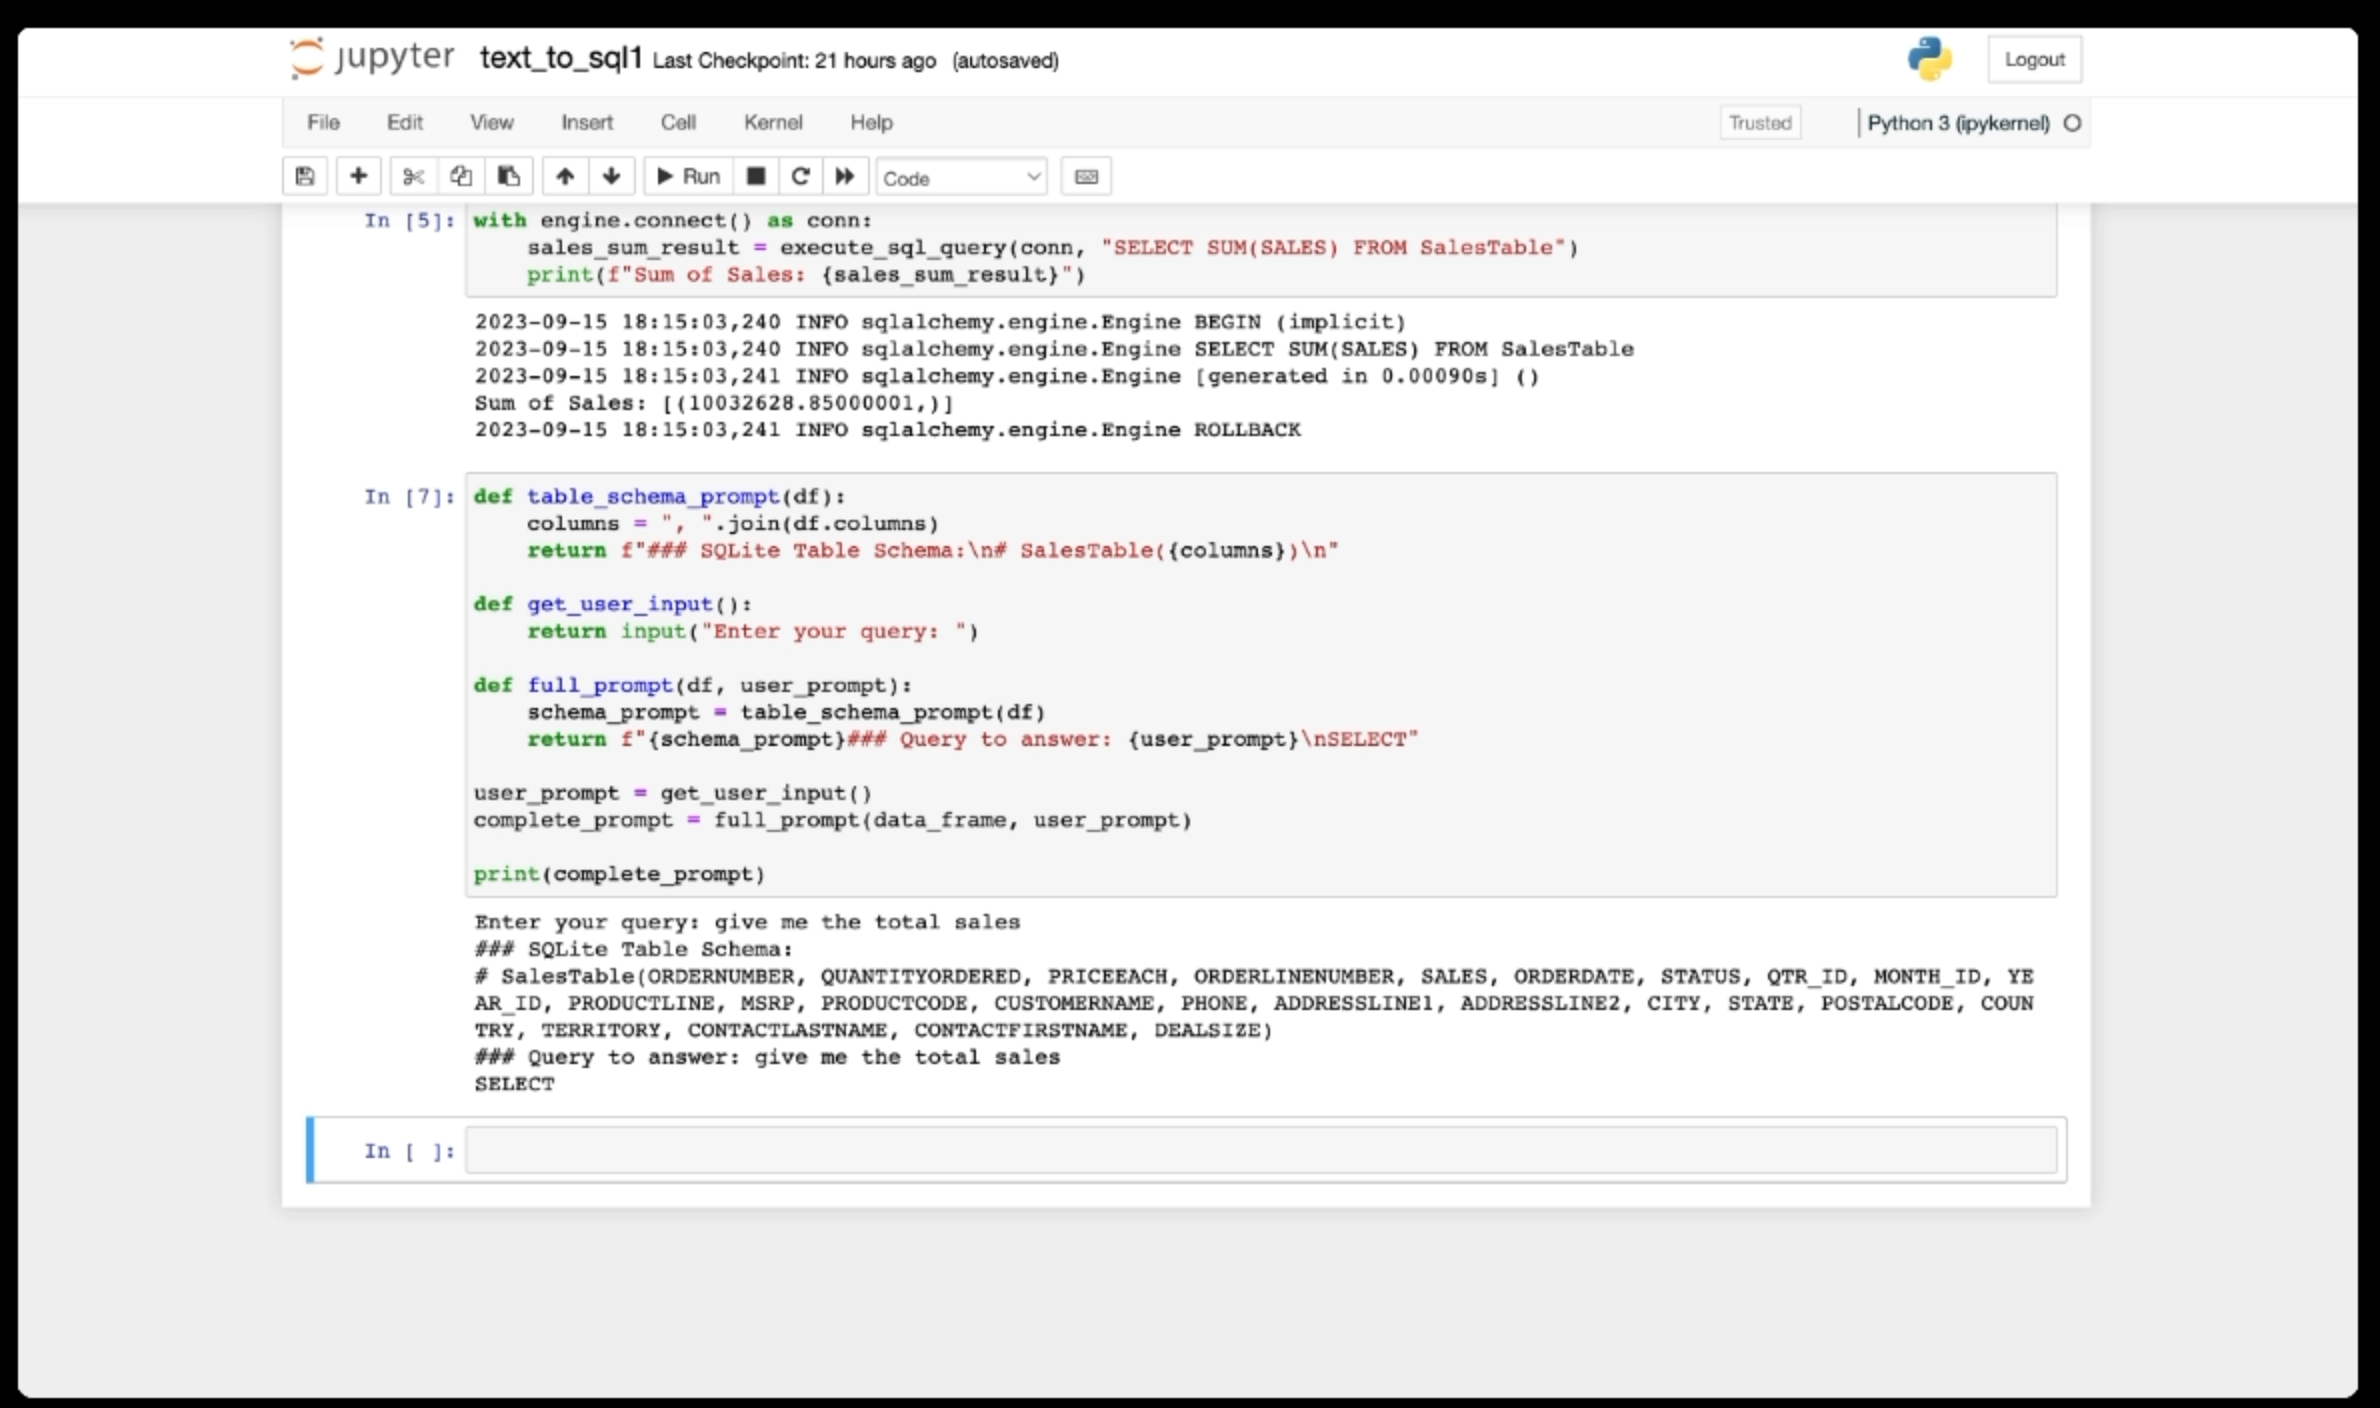Image resolution: width=2380 pixels, height=1408 pixels.
Task: Click into the empty code cell input
Action: tap(1260, 1150)
